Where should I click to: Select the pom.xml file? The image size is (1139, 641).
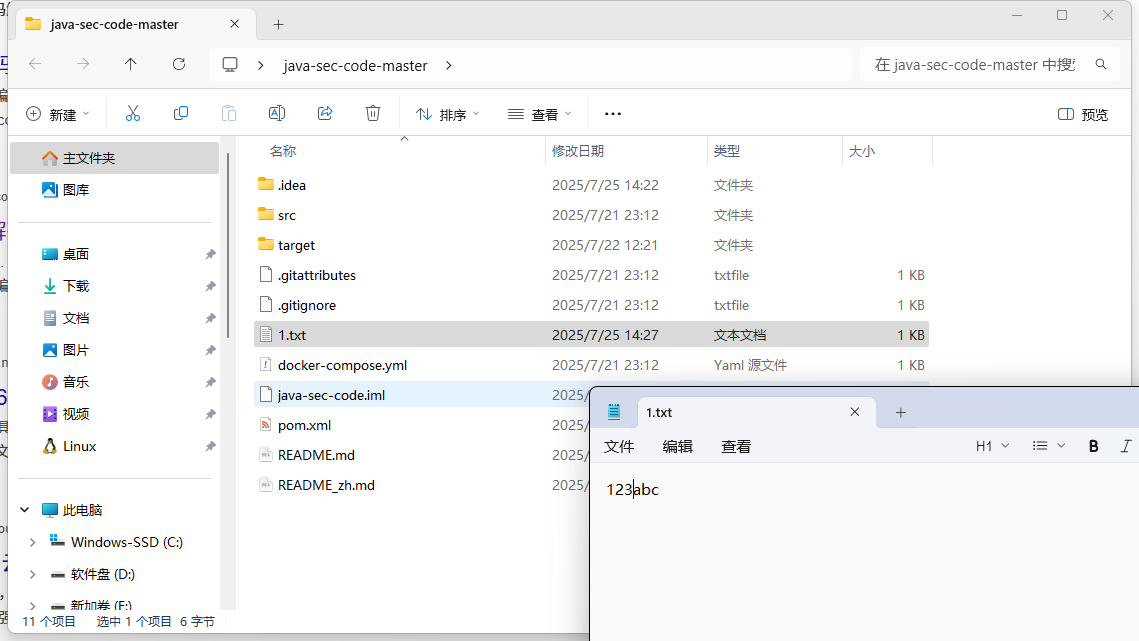pyautogui.click(x=421, y=425)
